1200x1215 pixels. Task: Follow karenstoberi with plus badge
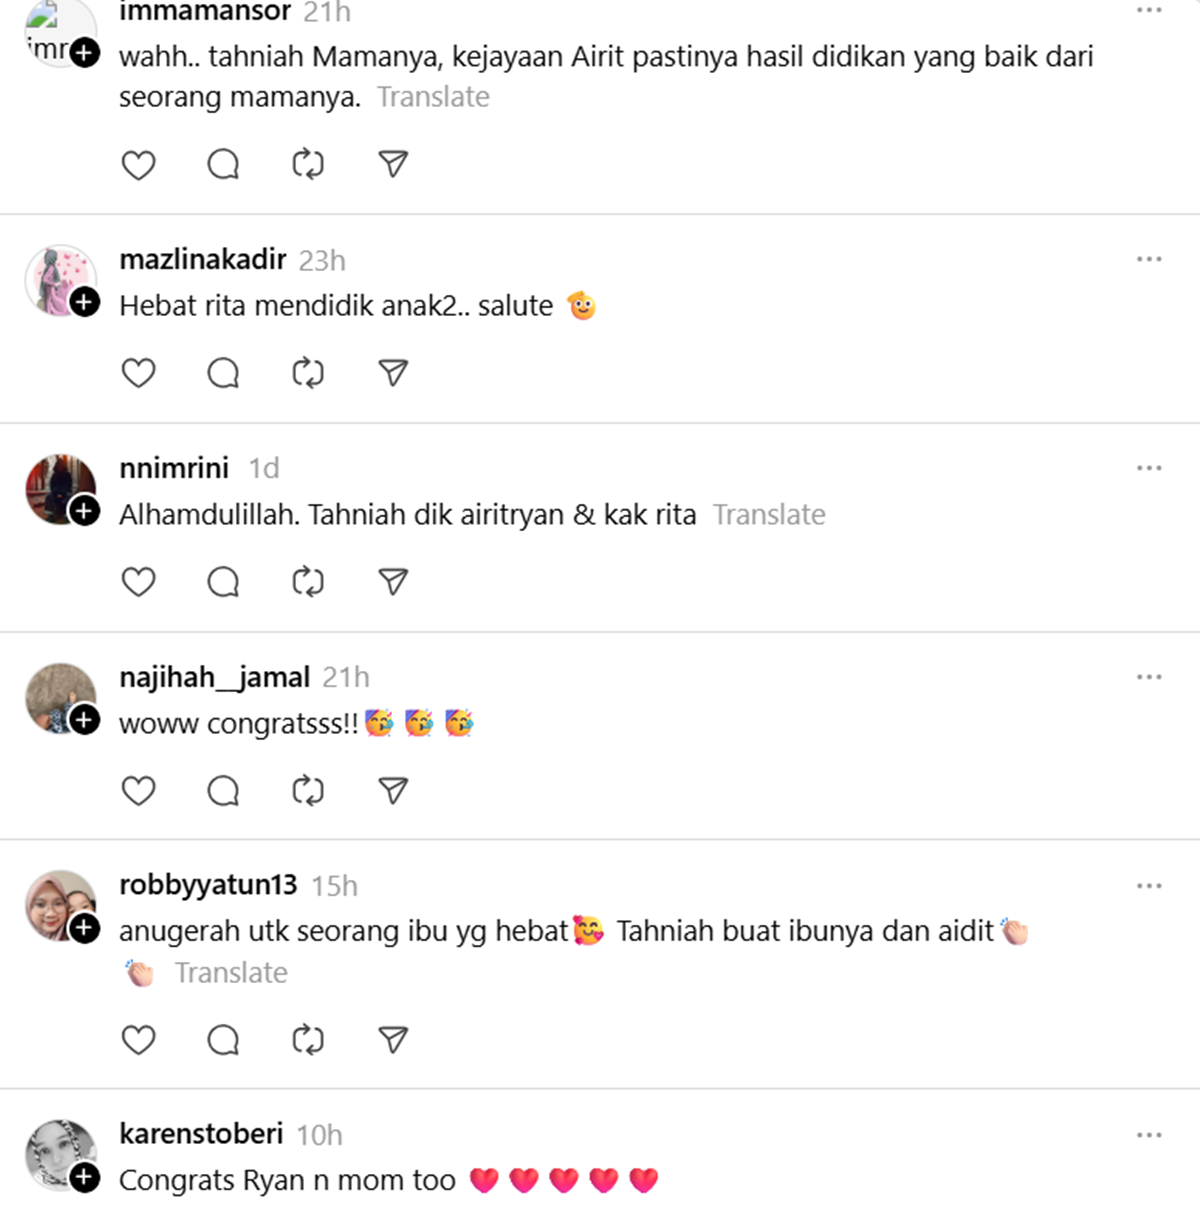point(85,1177)
